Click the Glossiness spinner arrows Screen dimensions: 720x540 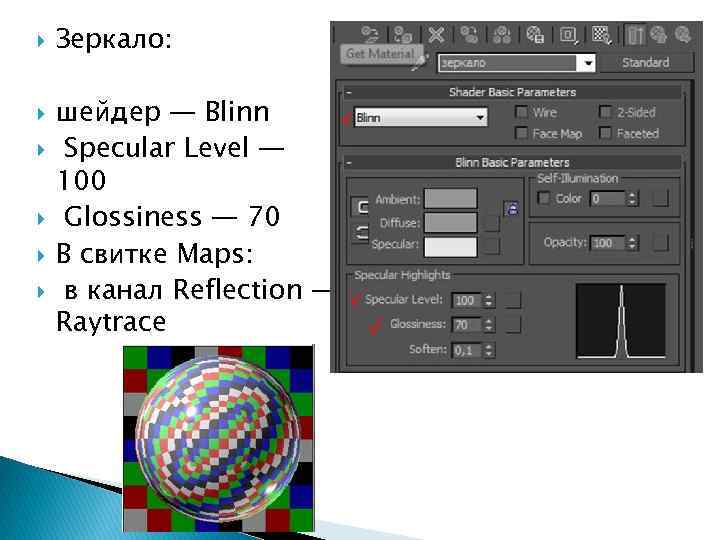[489, 325]
